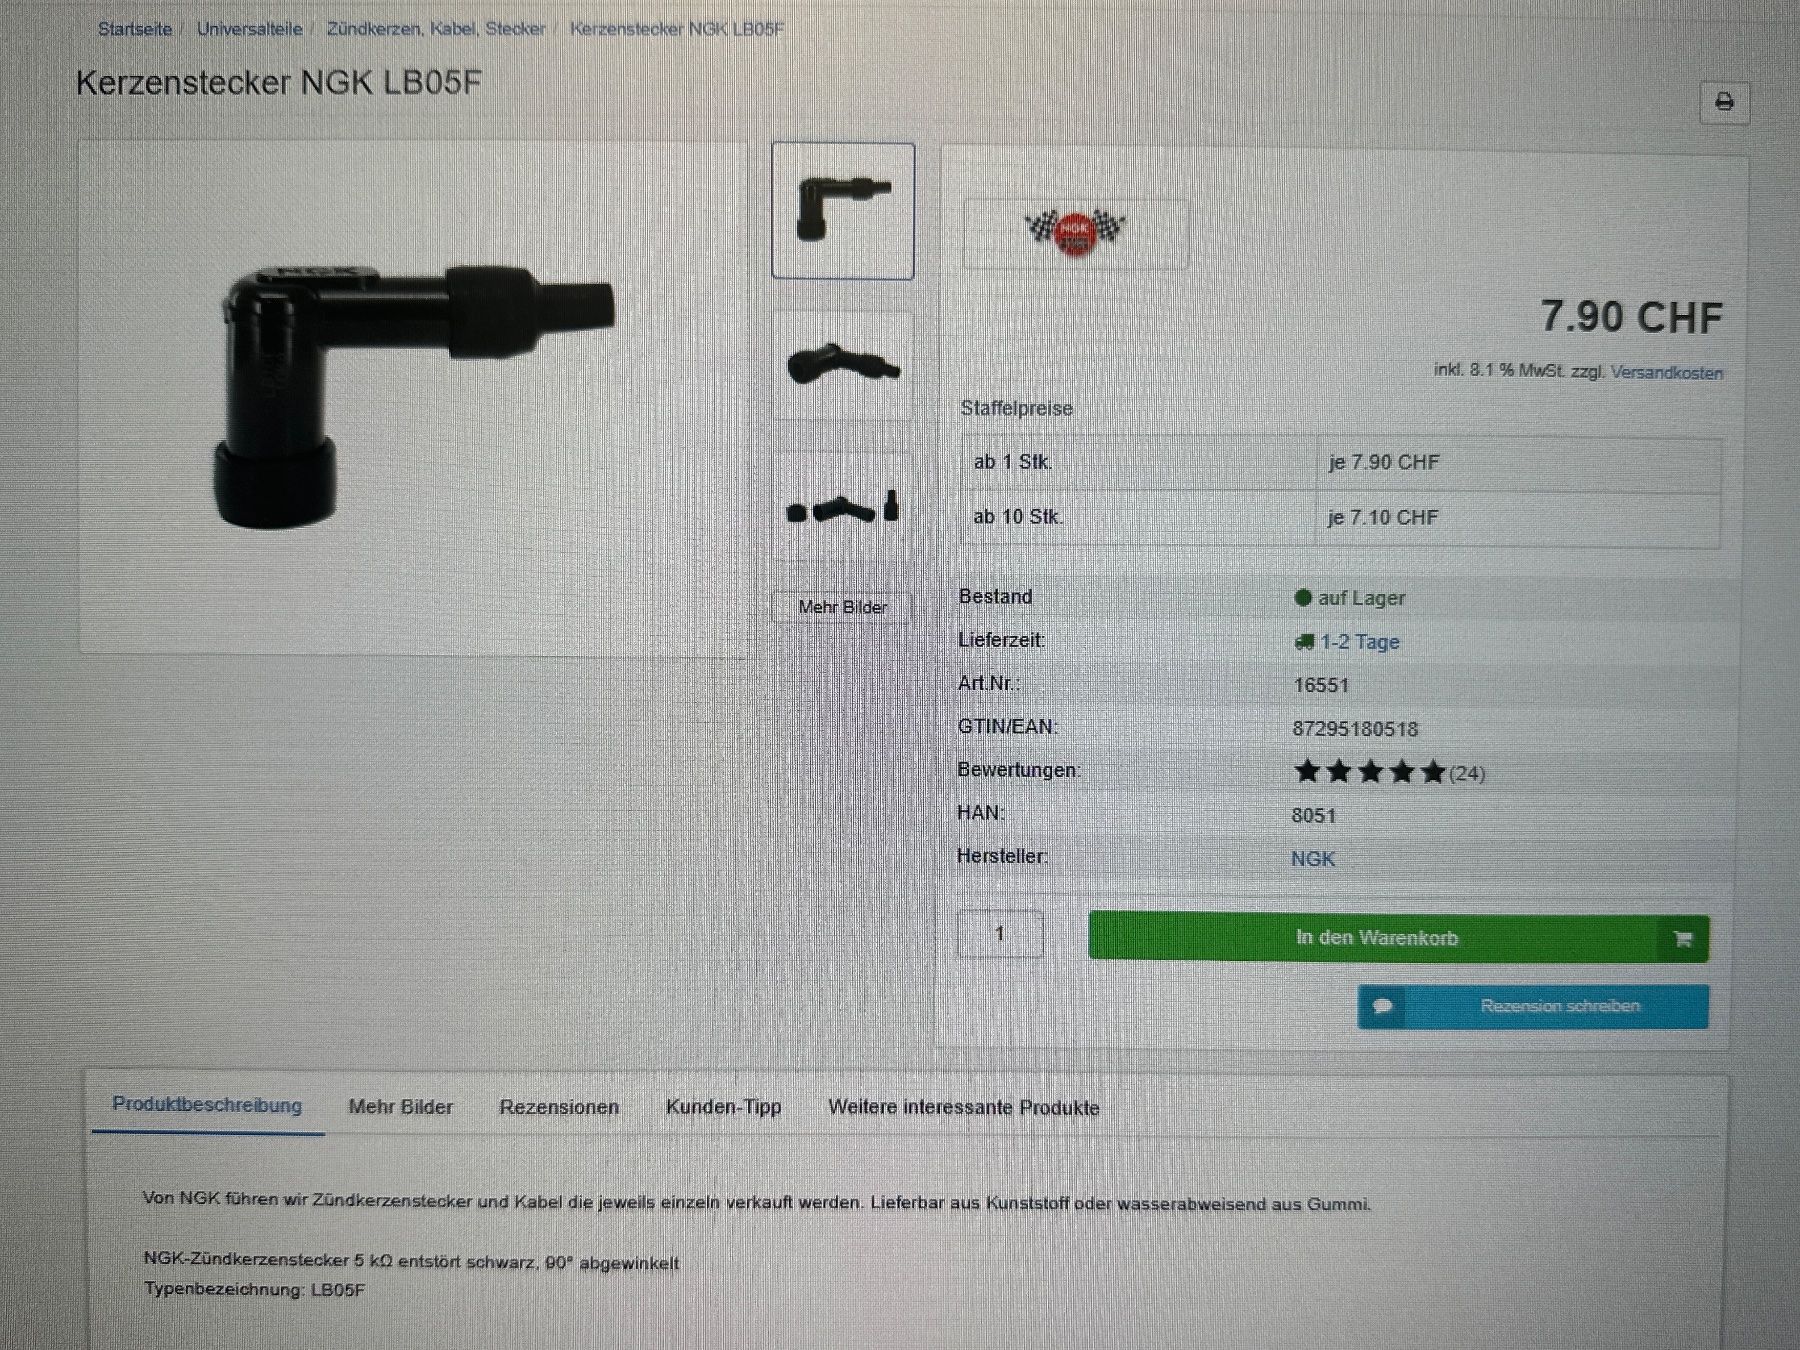Click the NGK brand logo
This screenshot has width=1800, height=1350.
click(1075, 233)
